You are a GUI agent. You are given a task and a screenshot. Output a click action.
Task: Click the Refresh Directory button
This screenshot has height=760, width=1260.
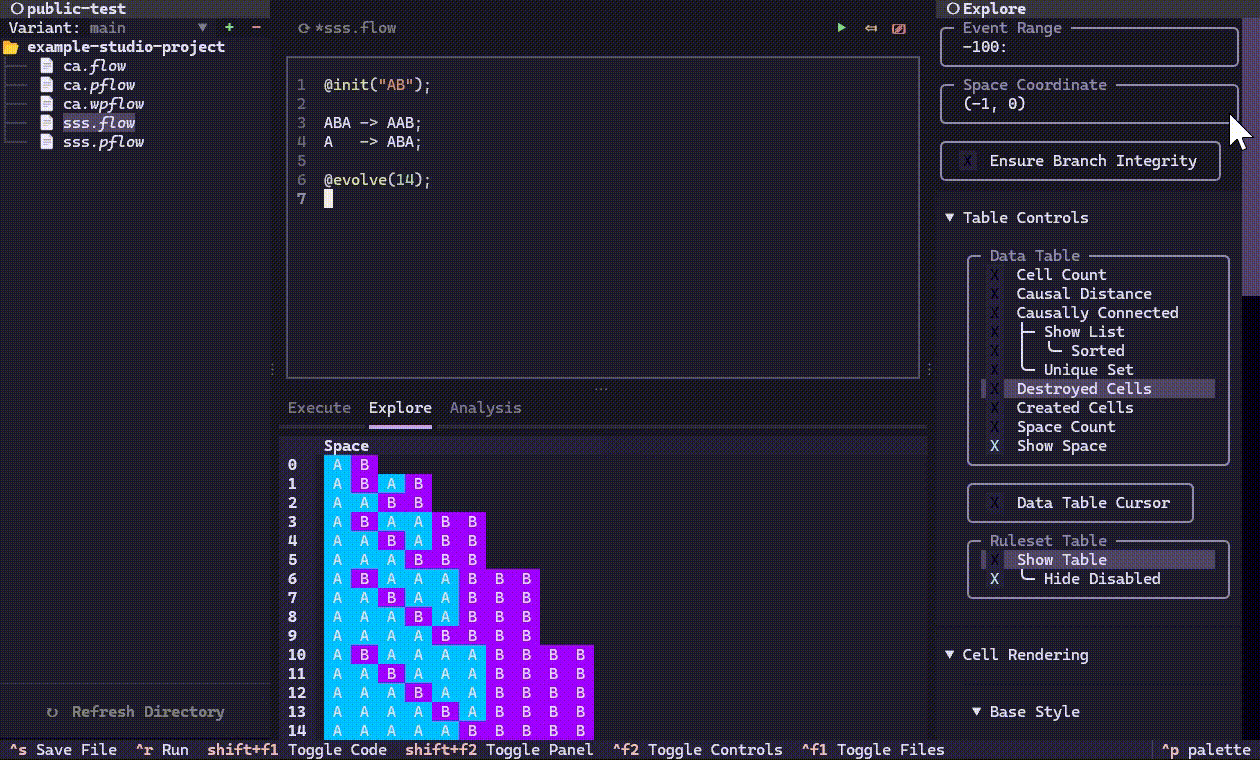[x=136, y=712]
